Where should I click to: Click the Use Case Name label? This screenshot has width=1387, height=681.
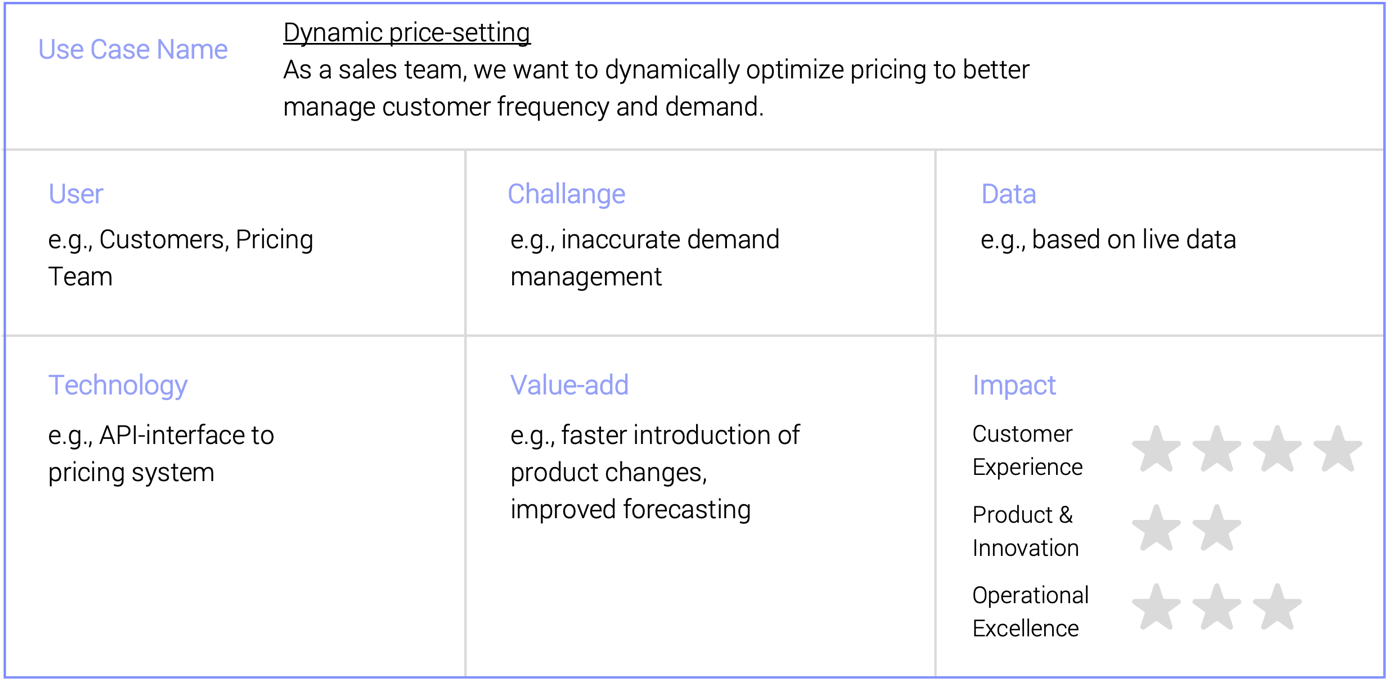click(x=133, y=49)
